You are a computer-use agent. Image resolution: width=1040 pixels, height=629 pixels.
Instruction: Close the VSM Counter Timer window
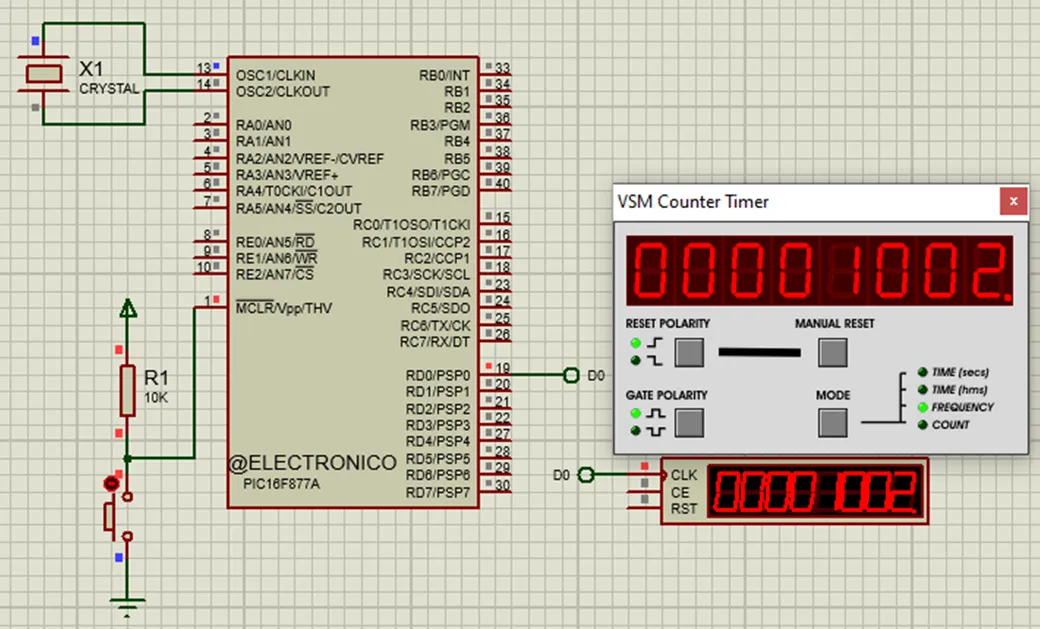1014,201
